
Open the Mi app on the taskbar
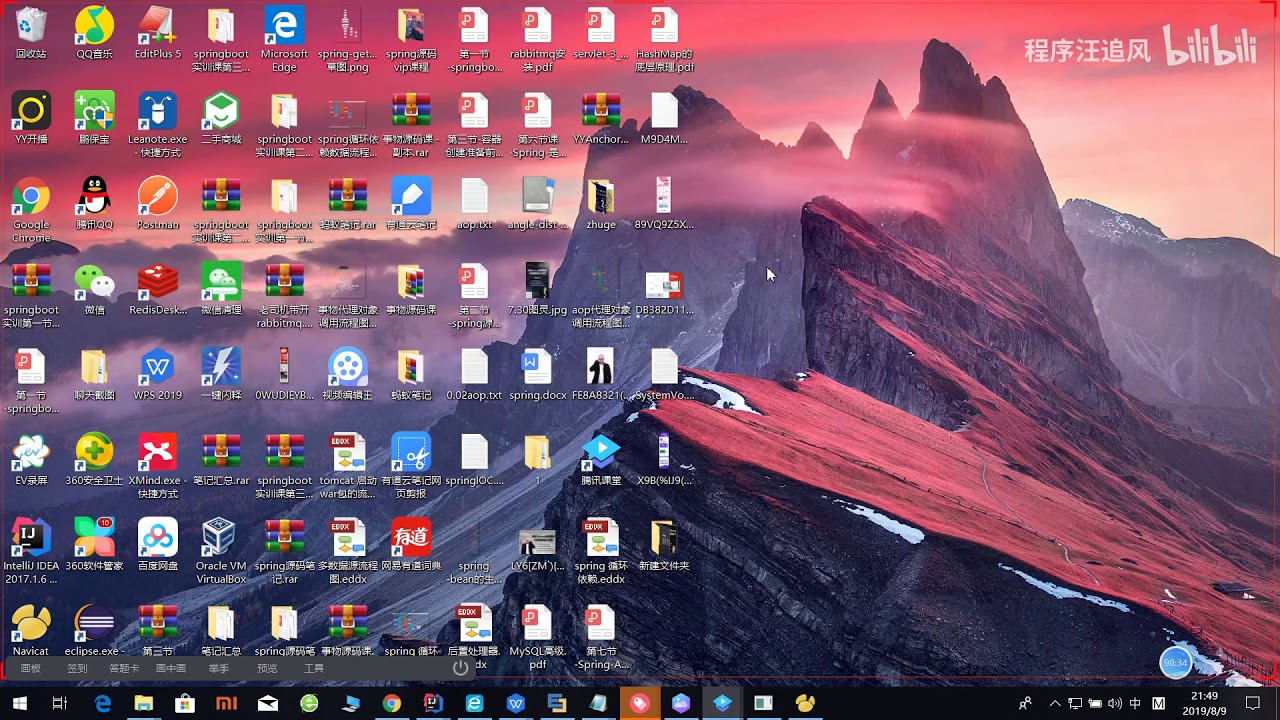pos(227,704)
